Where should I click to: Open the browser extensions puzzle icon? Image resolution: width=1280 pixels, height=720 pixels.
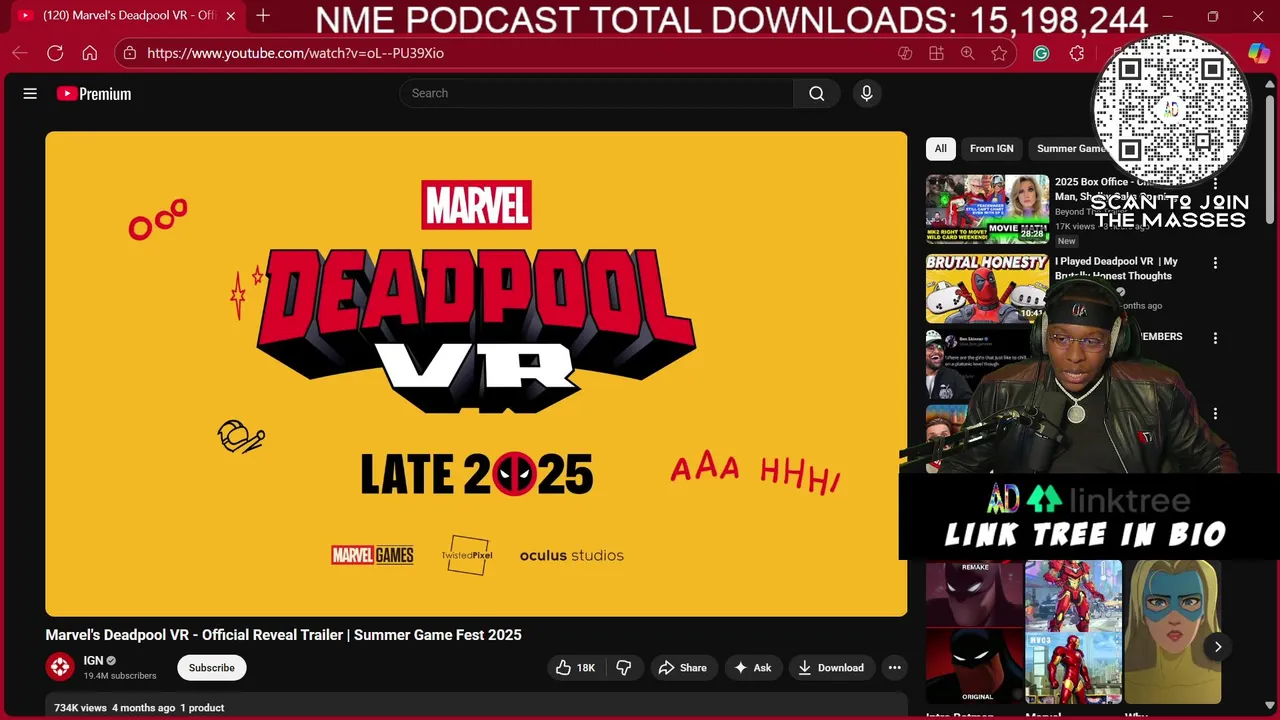tap(1077, 54)
